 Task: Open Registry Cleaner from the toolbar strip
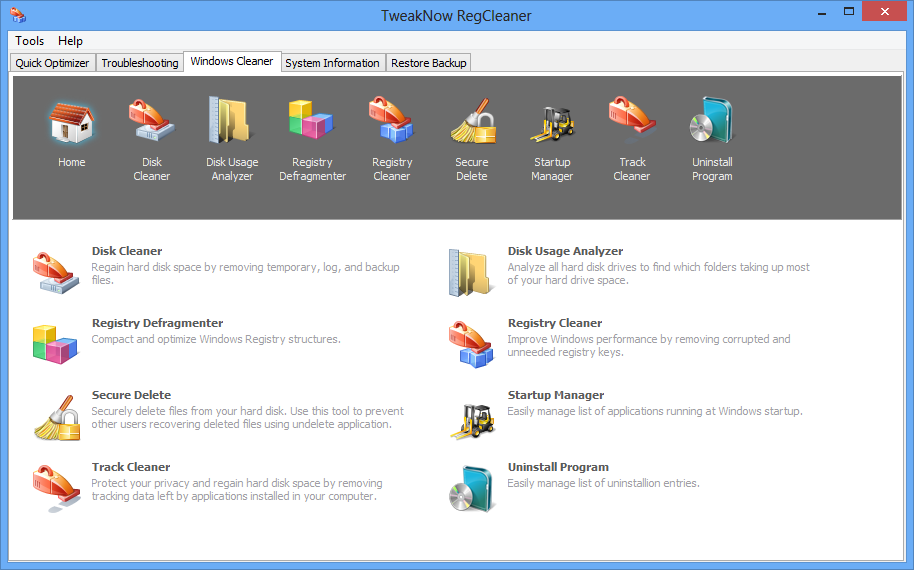[392, 120]
